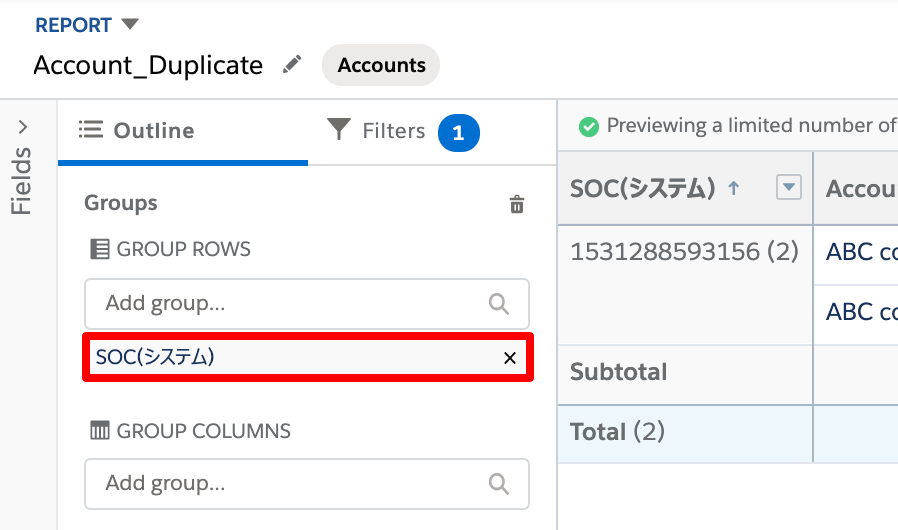Click the Outline list icon
The height and width of the screenshot is (530, 898).
pos(90,129)
